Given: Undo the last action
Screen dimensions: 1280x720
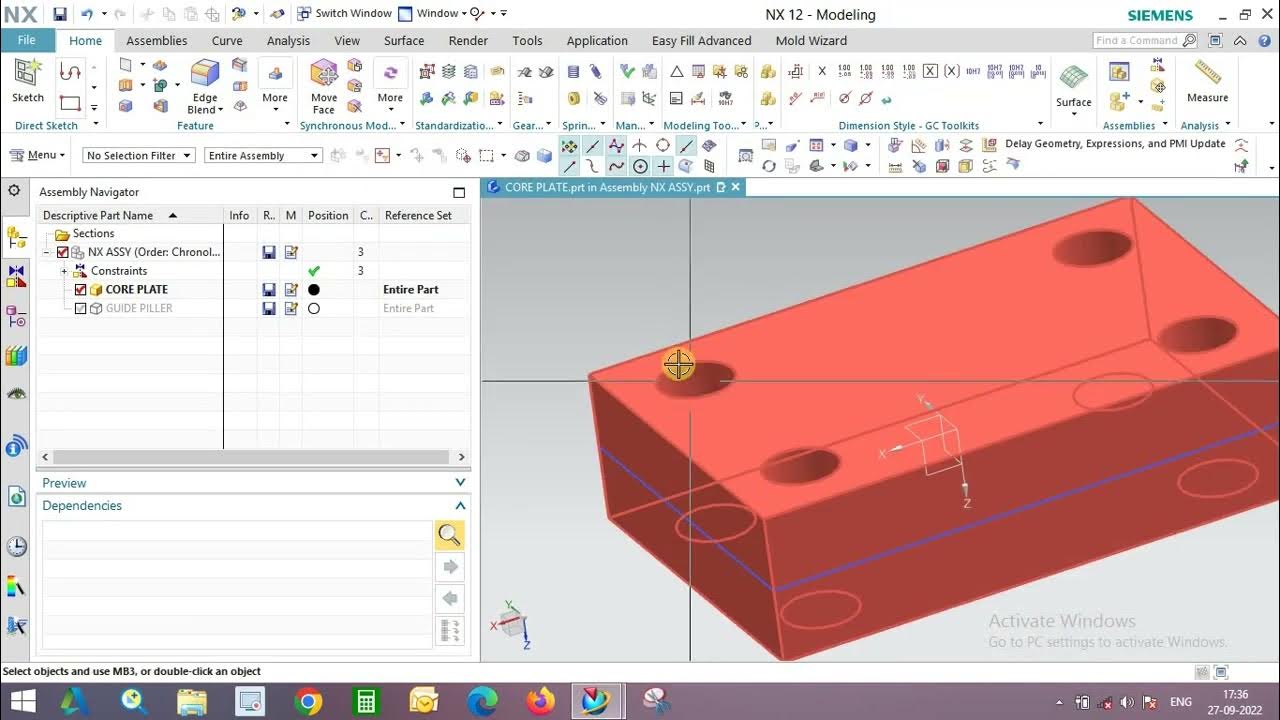Looking at the screenshot, I should [x=87, y=14].
